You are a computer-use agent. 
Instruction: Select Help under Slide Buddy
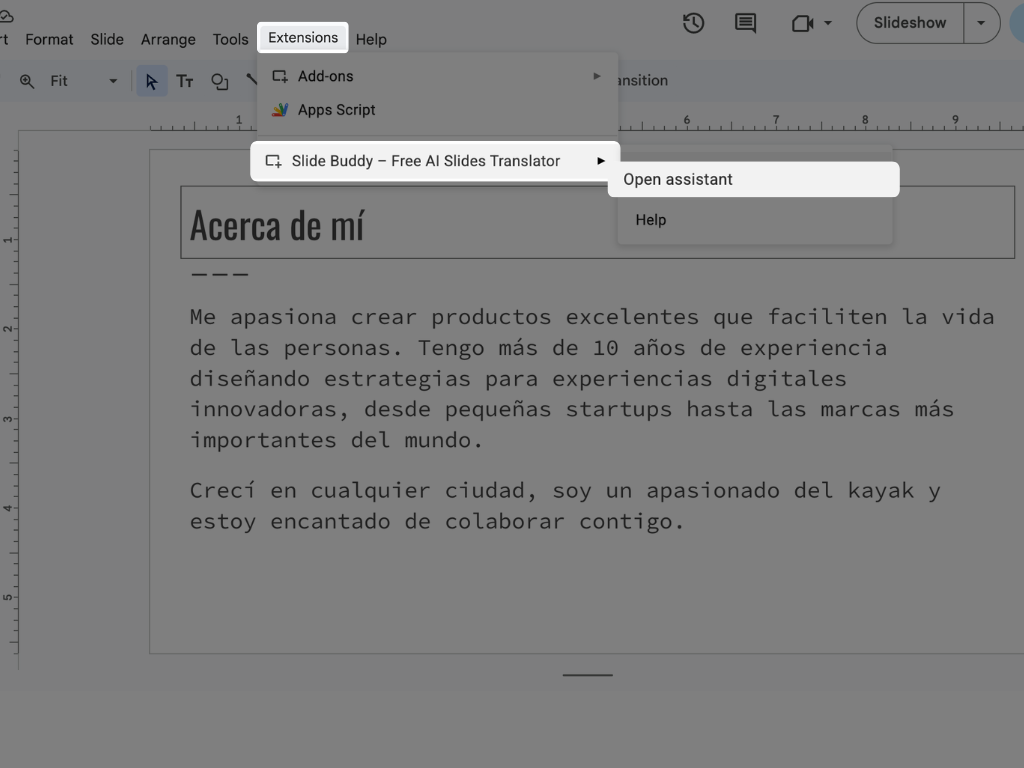[650, 219]
